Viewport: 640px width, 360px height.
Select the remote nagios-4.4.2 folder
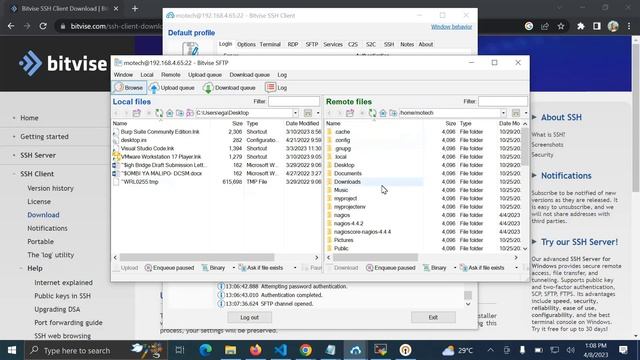click(349, 224)
